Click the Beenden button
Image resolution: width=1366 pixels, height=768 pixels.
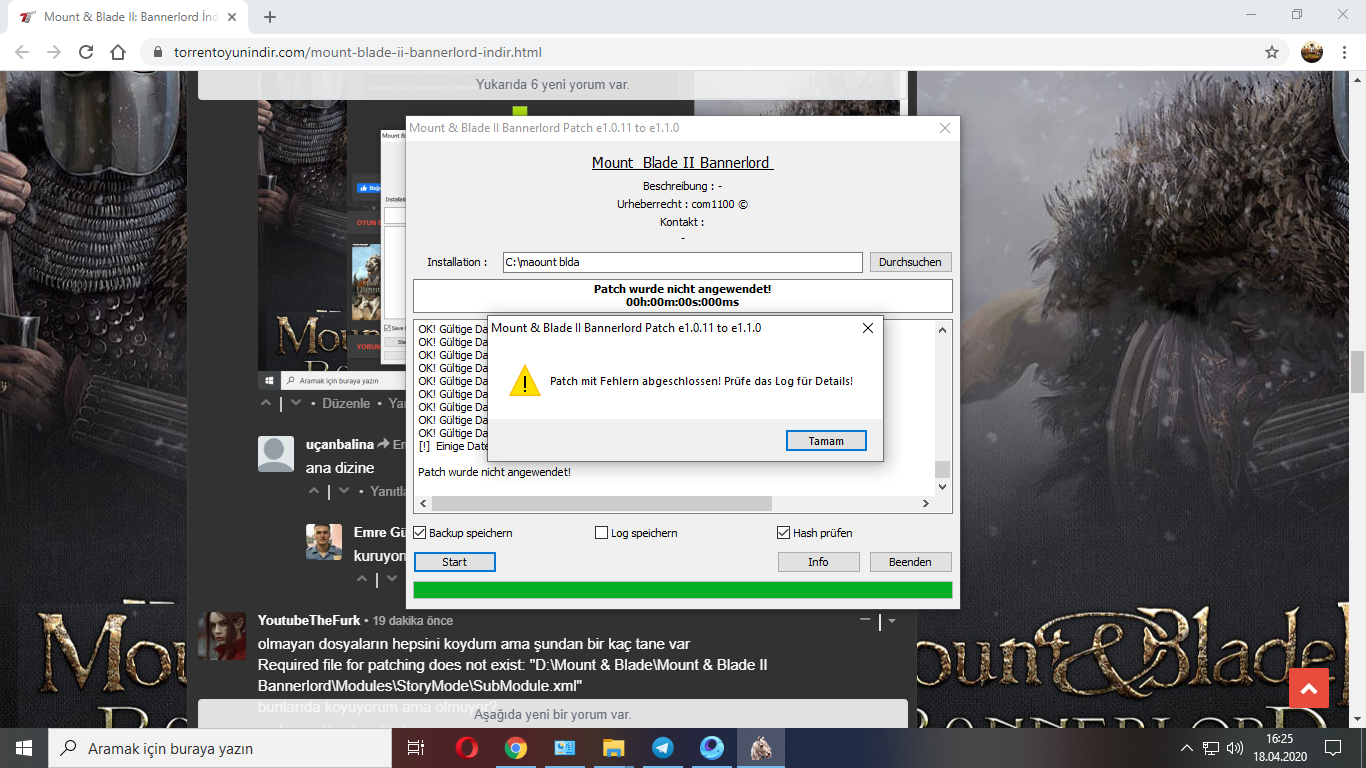(x=910, y=562)
